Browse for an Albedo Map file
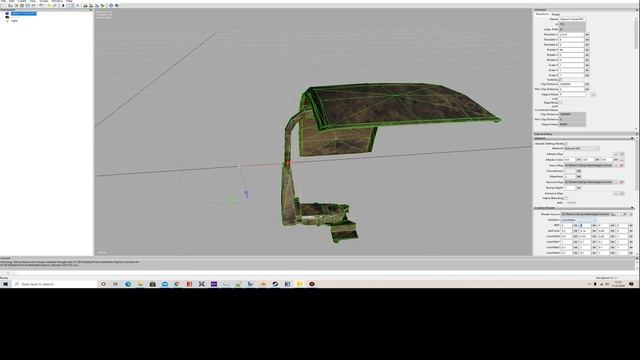The height and width of the screenshot is (360, 640). tap(616, 154)
